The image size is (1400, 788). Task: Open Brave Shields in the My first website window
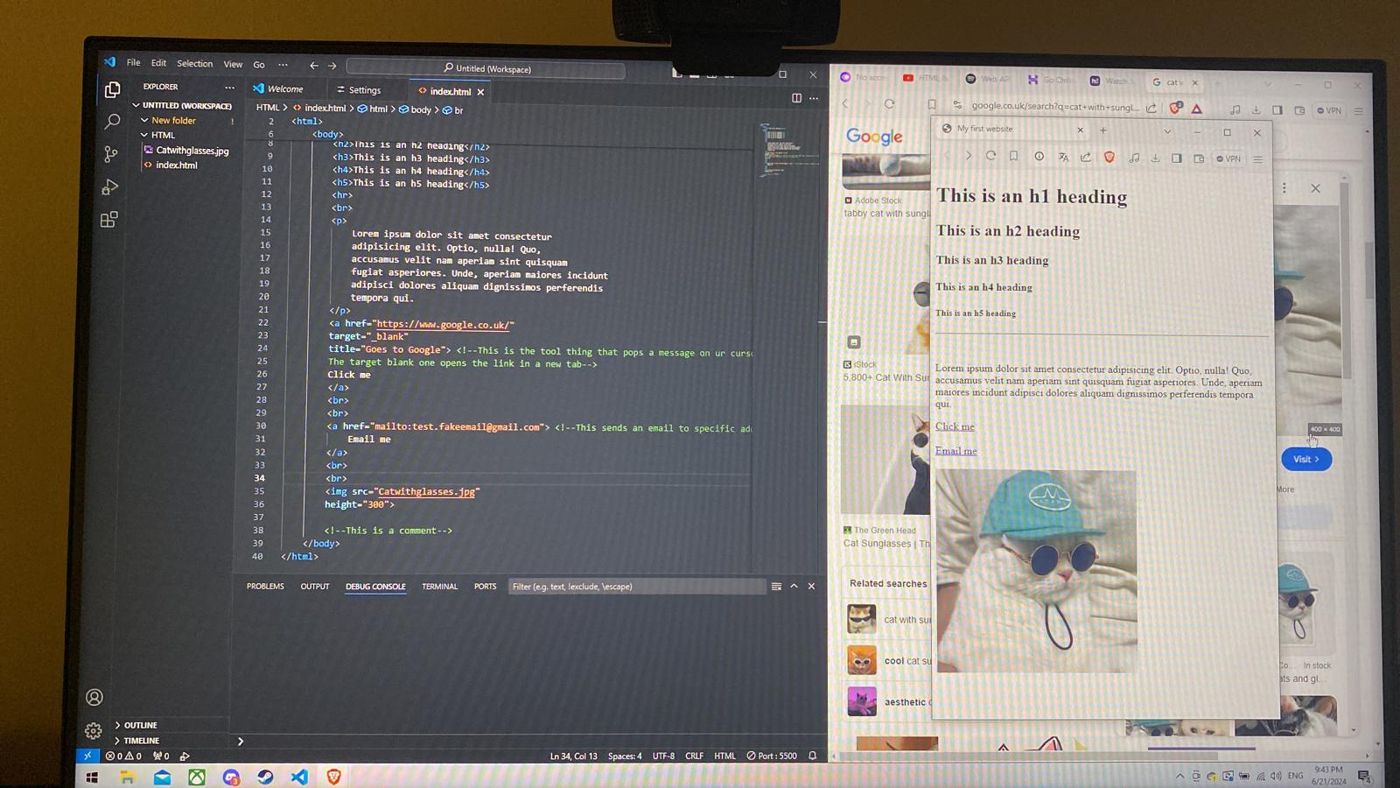(x=1109, y=157)
